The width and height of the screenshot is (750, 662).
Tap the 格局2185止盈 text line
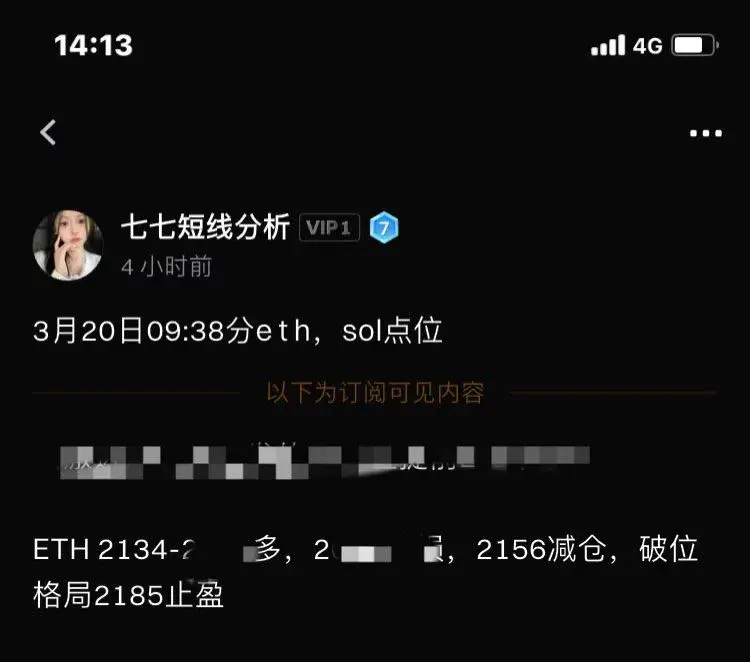pyautogui.click(x=128, y=596)
